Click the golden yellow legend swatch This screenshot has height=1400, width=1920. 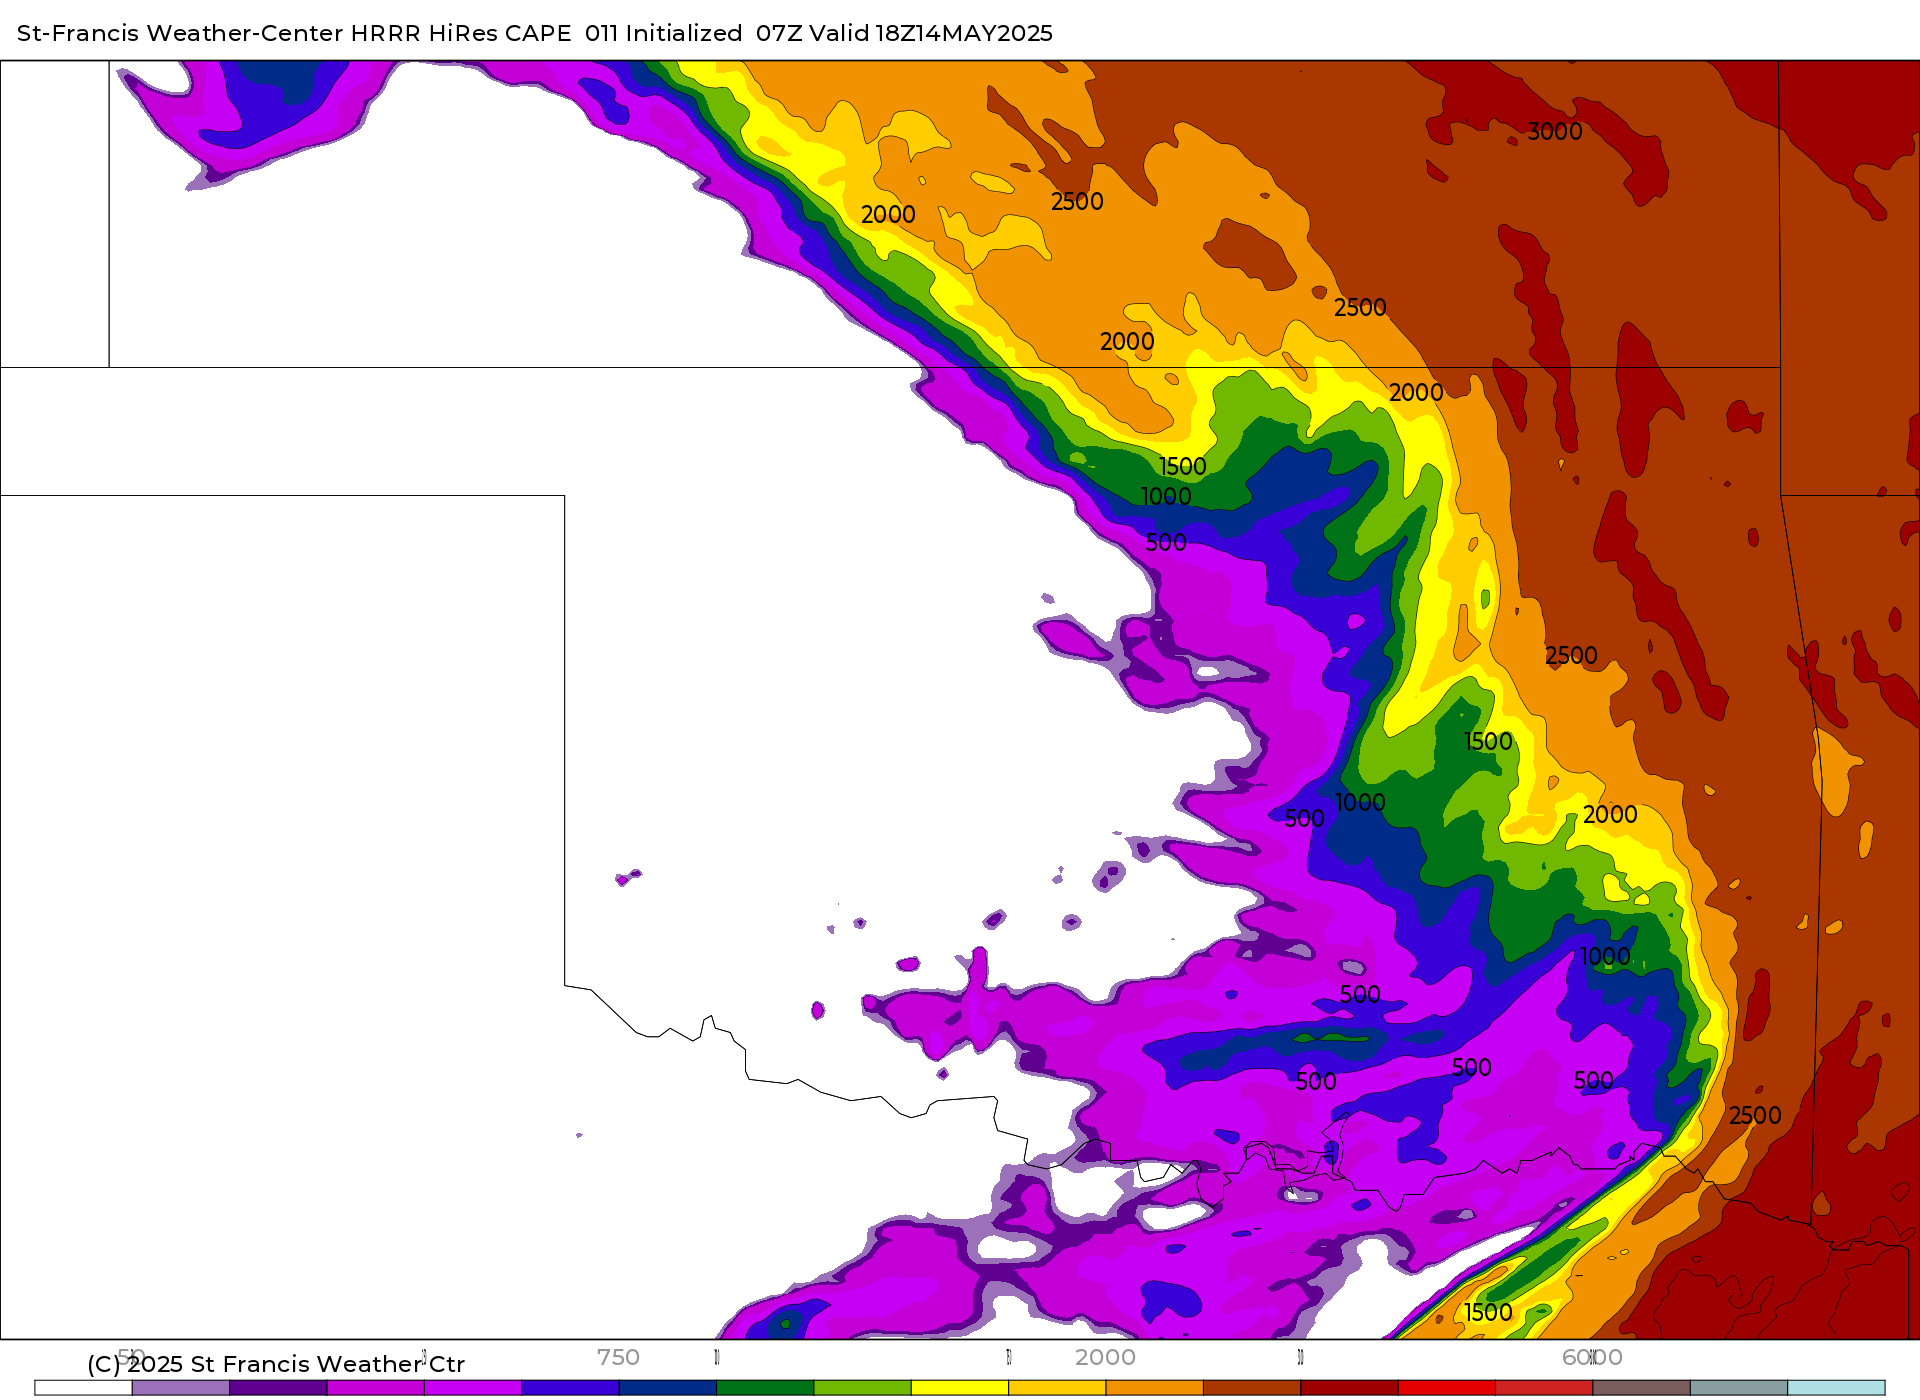point(1057,1388)
